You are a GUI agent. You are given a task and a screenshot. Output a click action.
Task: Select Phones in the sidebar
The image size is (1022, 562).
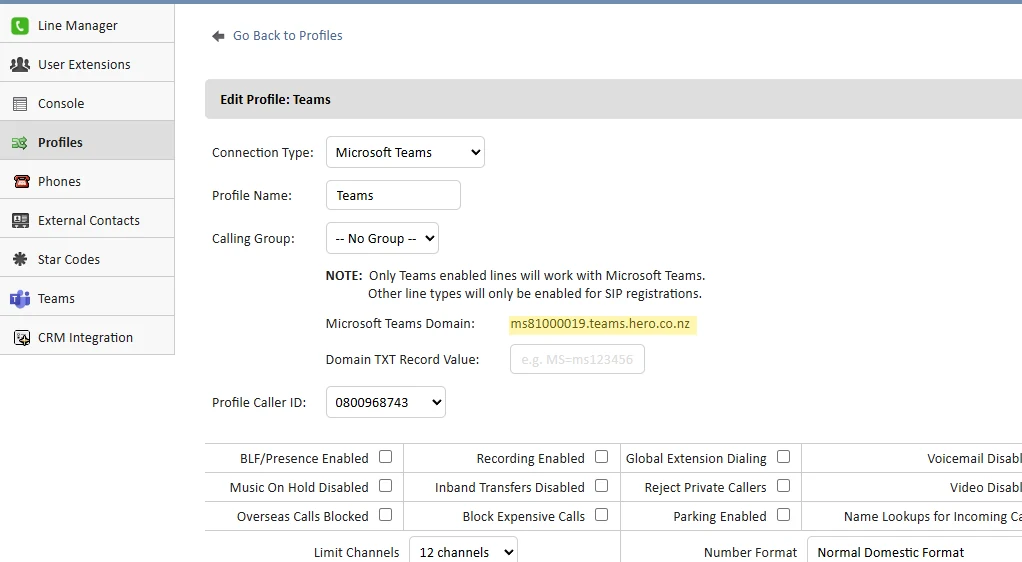click(x=87, y=181)
